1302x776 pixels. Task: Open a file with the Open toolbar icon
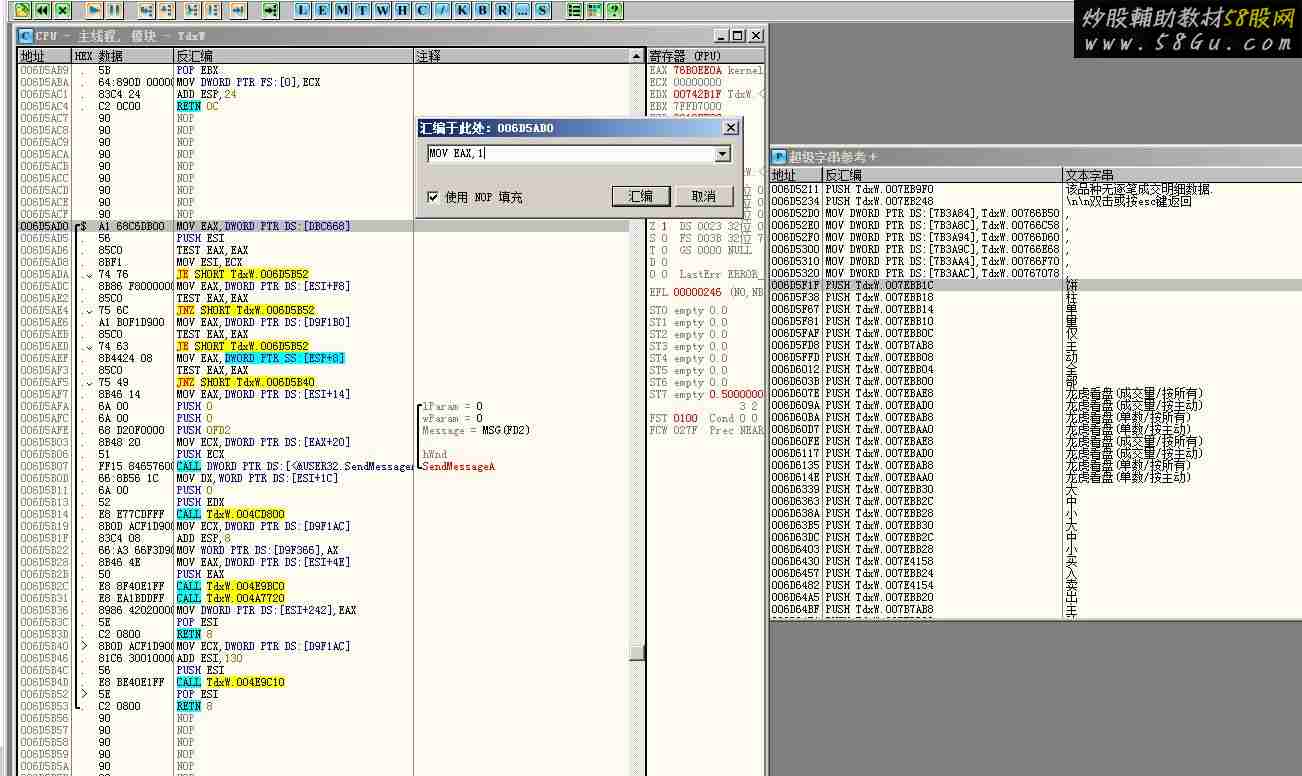click(x=21, y=10)
